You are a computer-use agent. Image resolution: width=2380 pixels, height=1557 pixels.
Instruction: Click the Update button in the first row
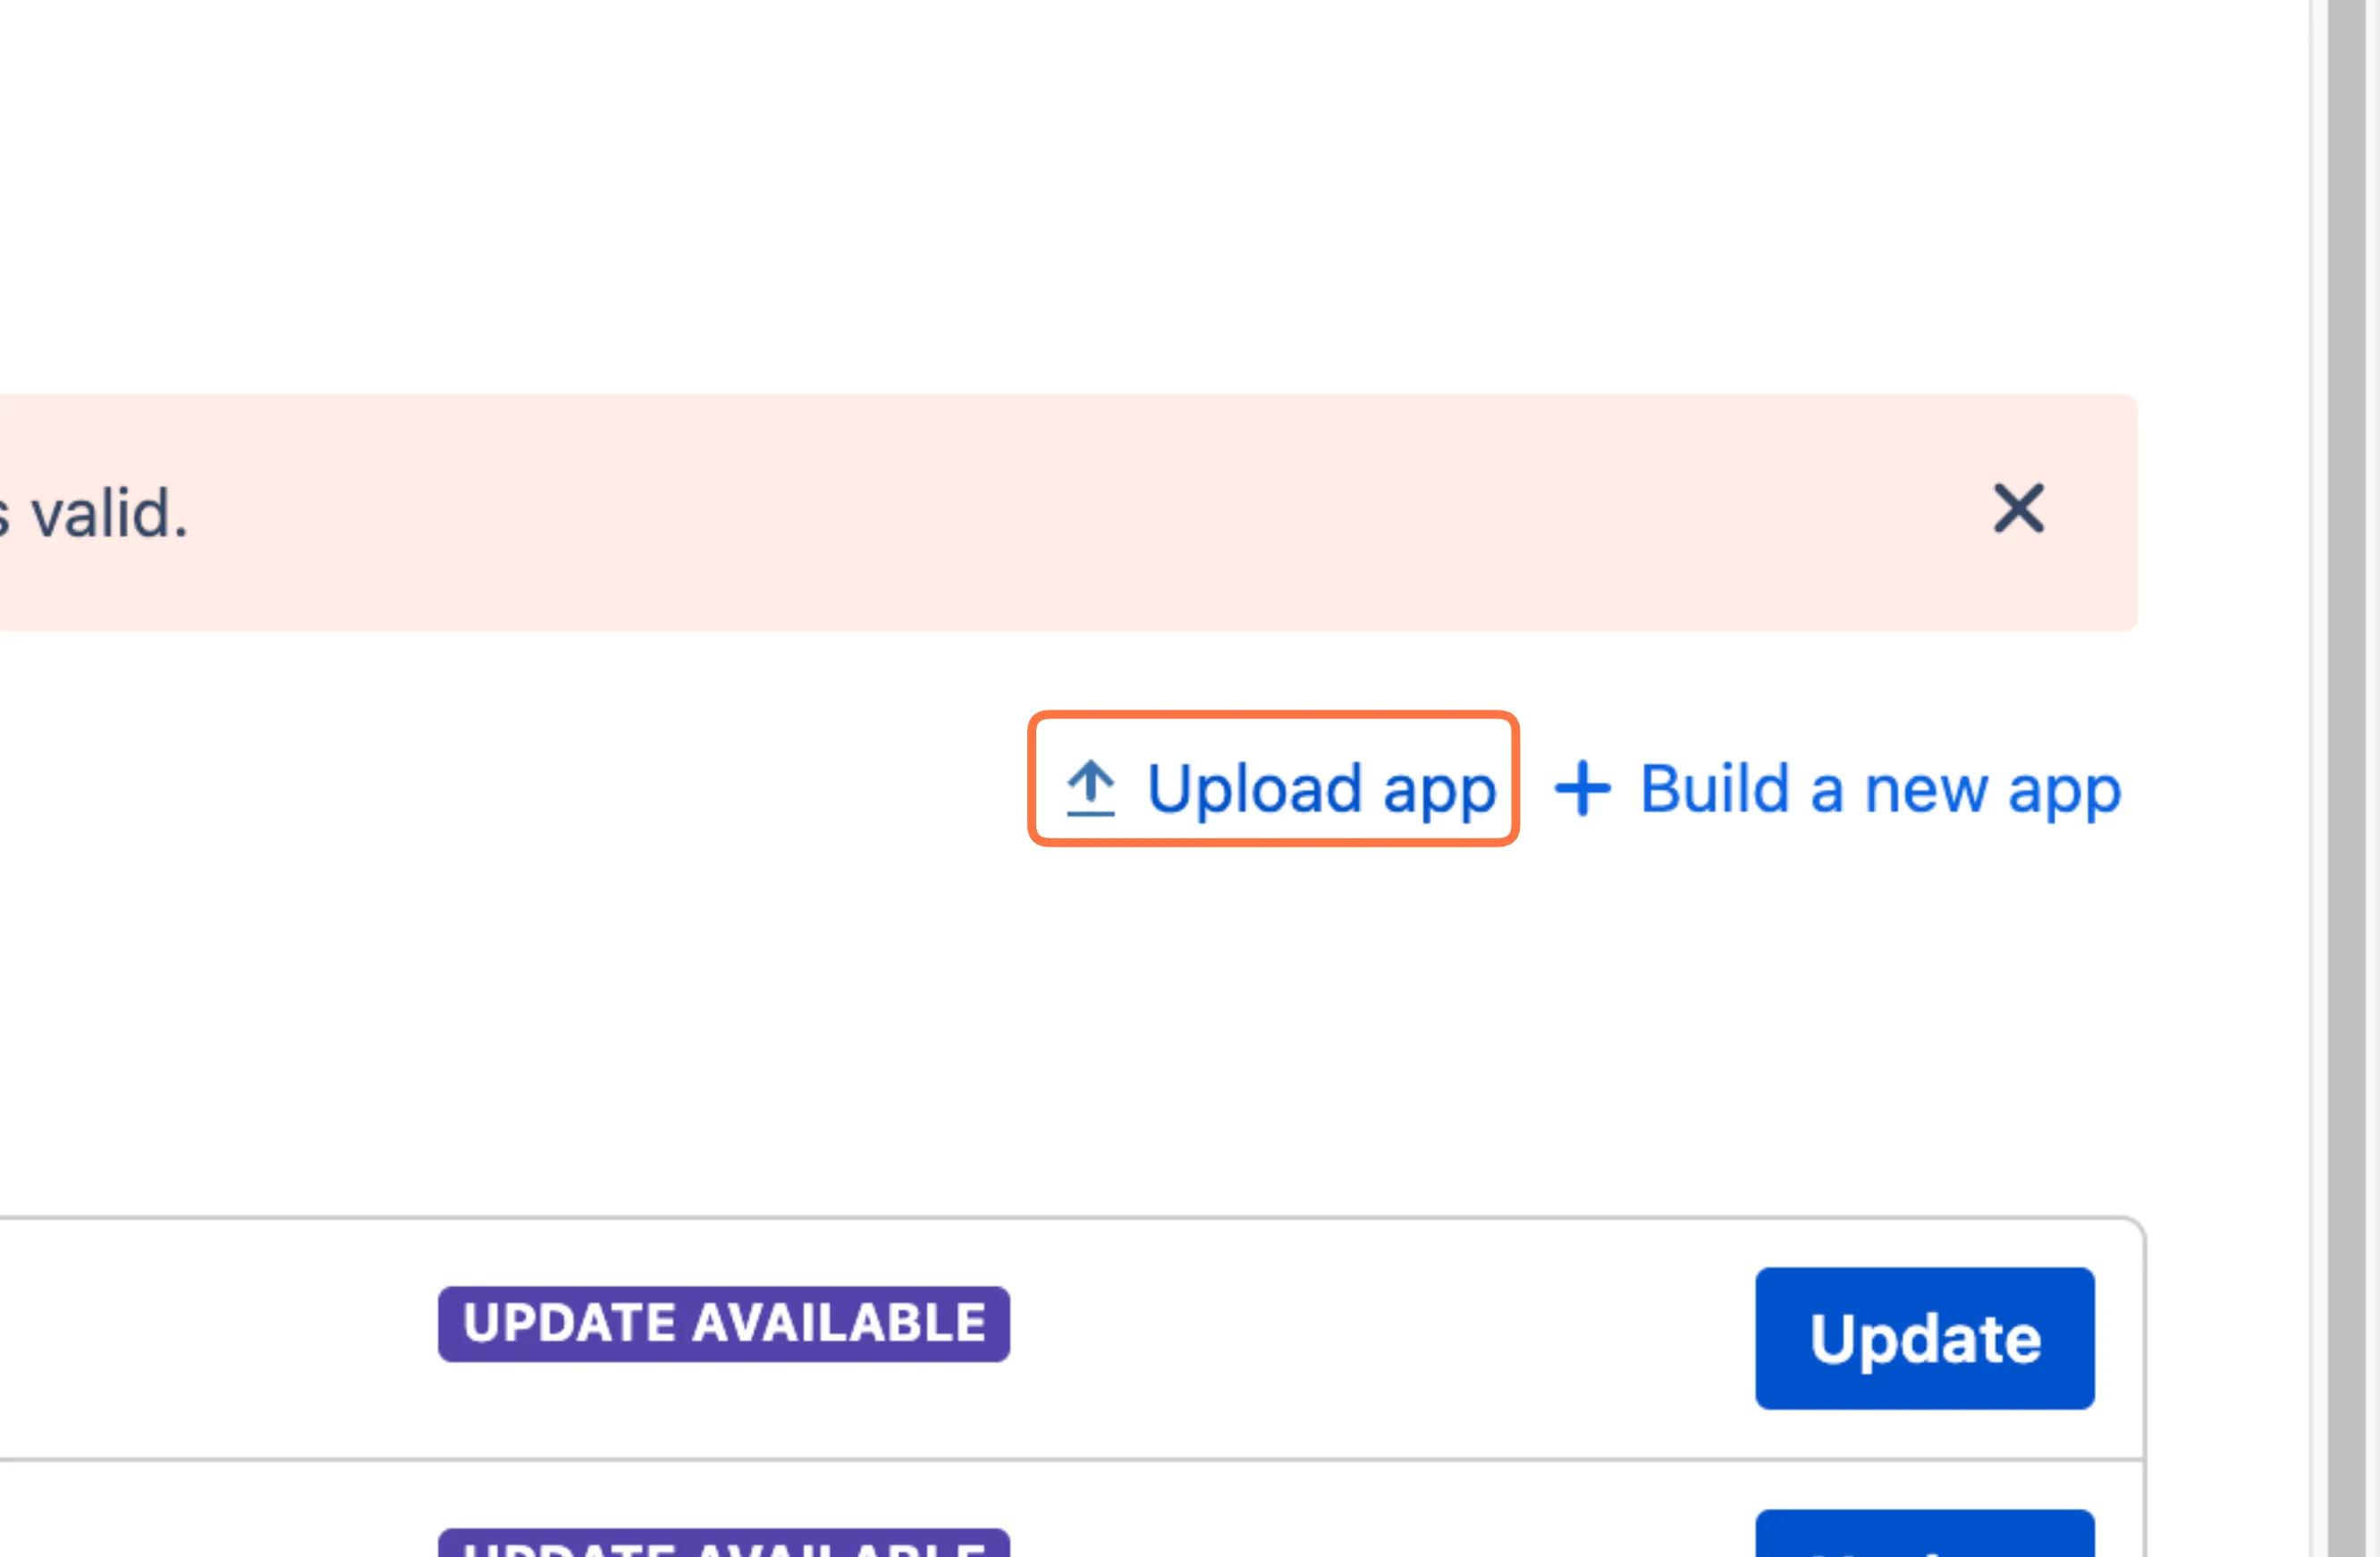pos(1924,1338)
